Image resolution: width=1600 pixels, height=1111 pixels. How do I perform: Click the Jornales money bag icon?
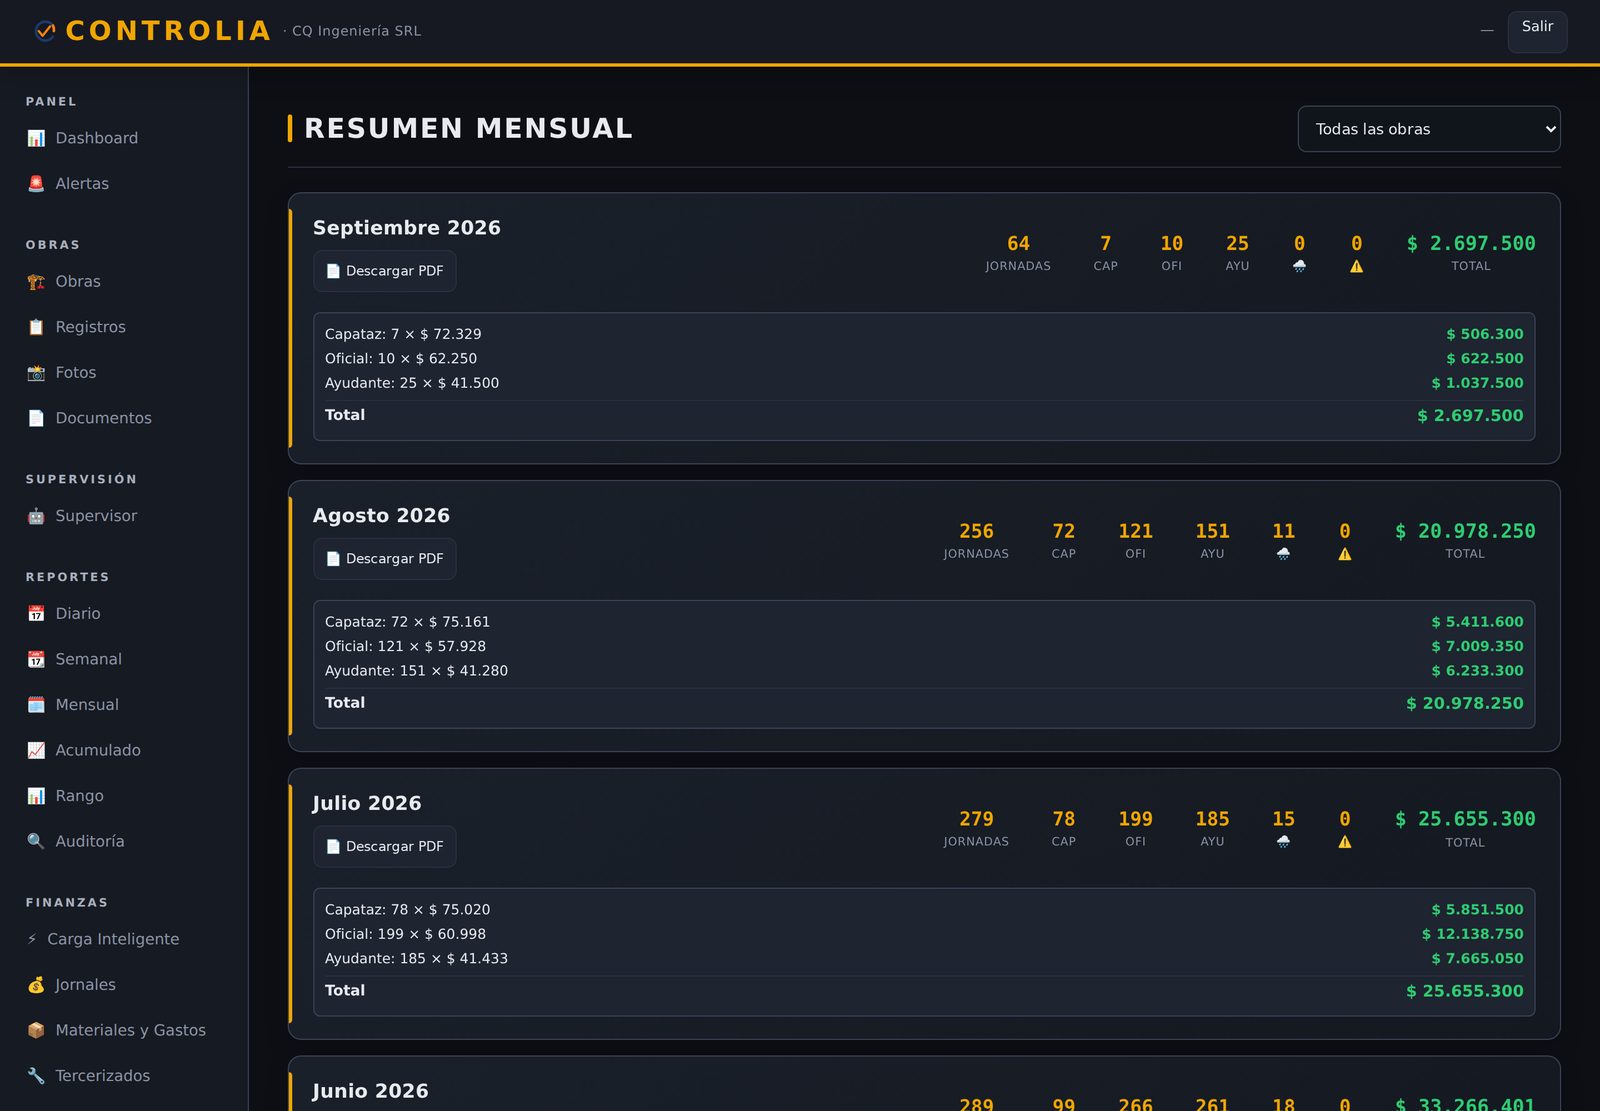click(x=36, y=985)
